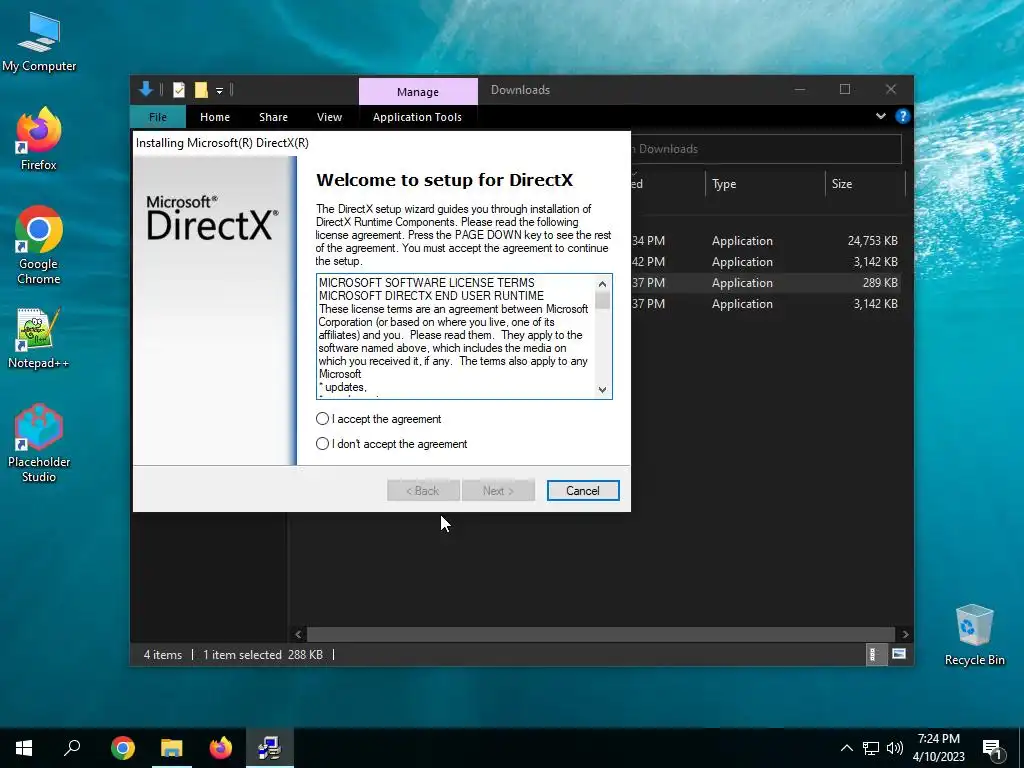Image resolution: width=1024 pixels, height=768 pixels.
Task: Click the Manage contextual tab
Action: [418, 91]
